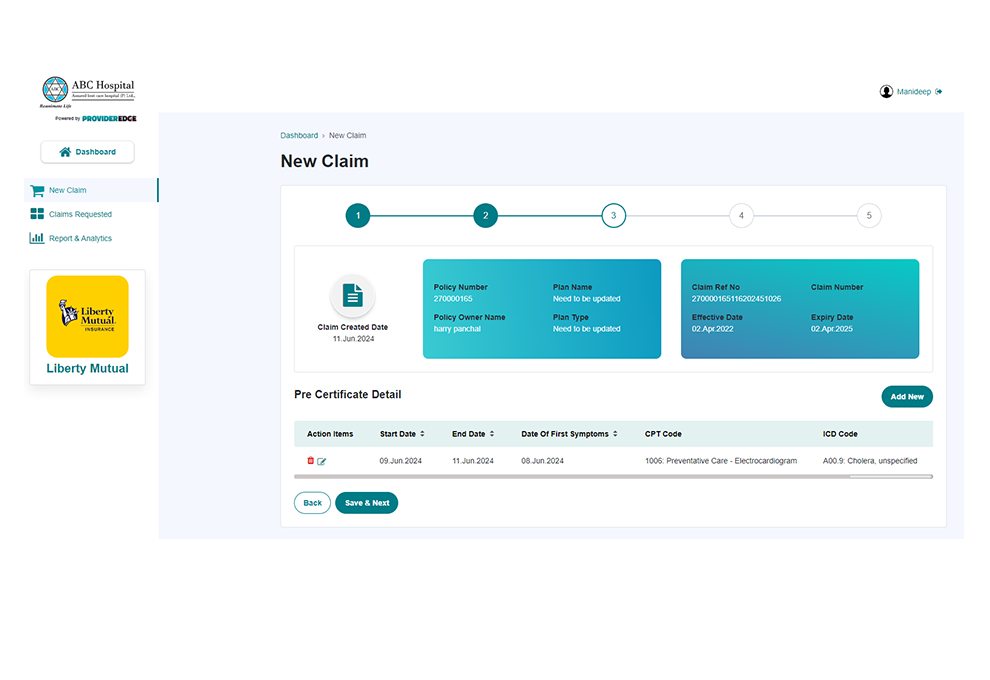990x680 pixels.
Task: Sort by Date Of First Symptoms column
Action: 614,433
